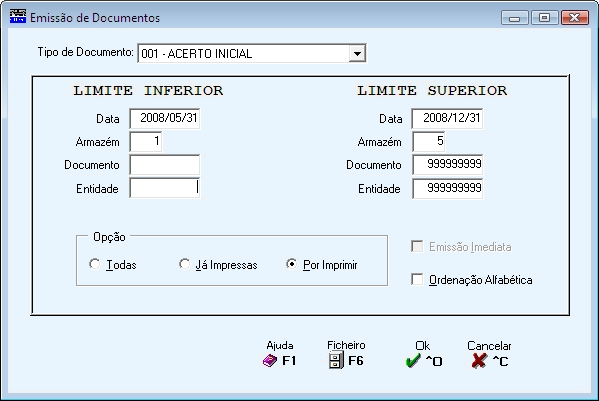Click the upper limit Entidade field 999999999
The width and height of the screenshot is (599, 401).
pos(447,189)
